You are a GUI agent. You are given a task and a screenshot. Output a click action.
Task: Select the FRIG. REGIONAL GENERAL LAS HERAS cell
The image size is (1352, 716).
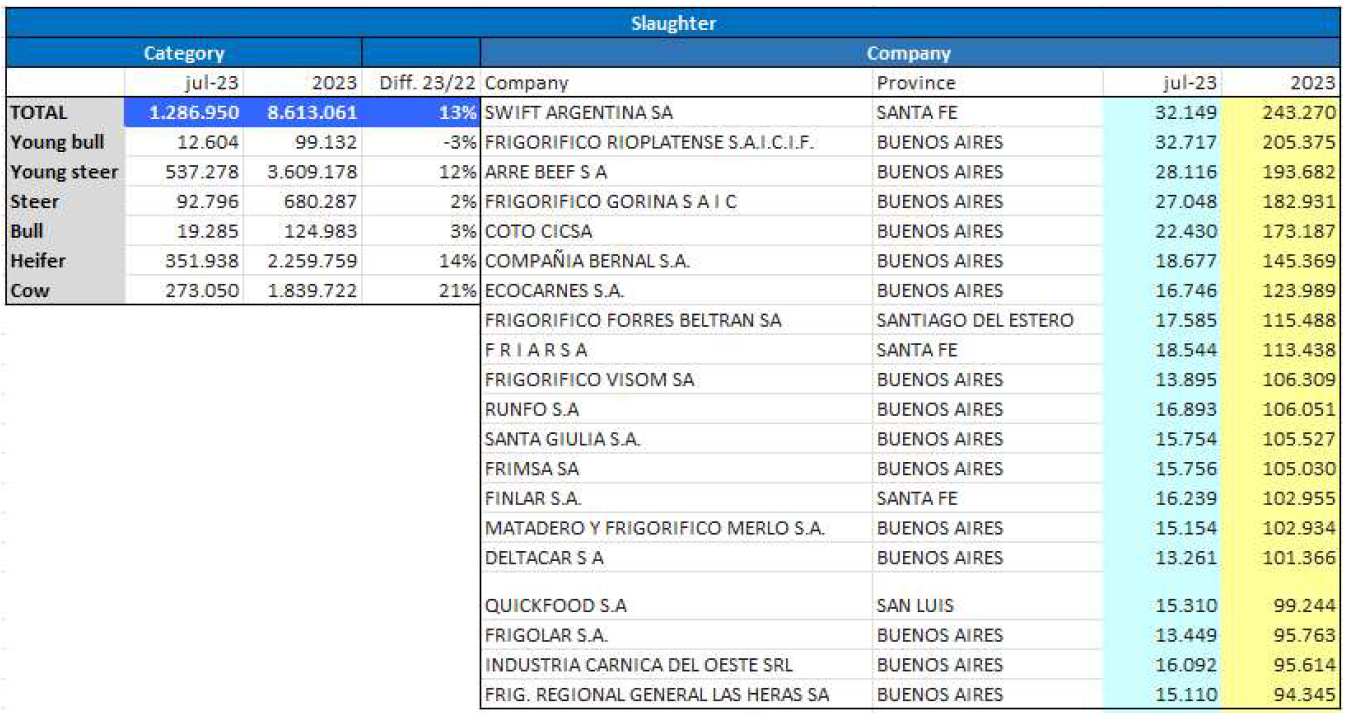tap(656, 694)
